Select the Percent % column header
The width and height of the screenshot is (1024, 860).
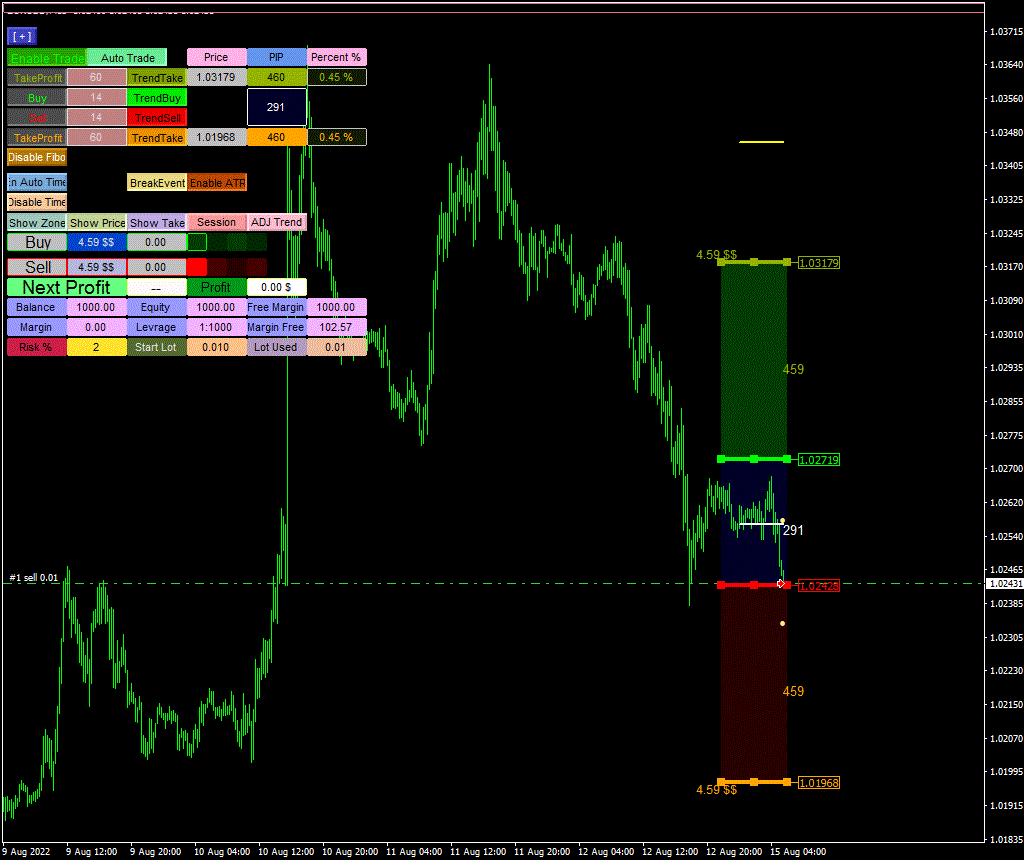[x=336, y=57]
